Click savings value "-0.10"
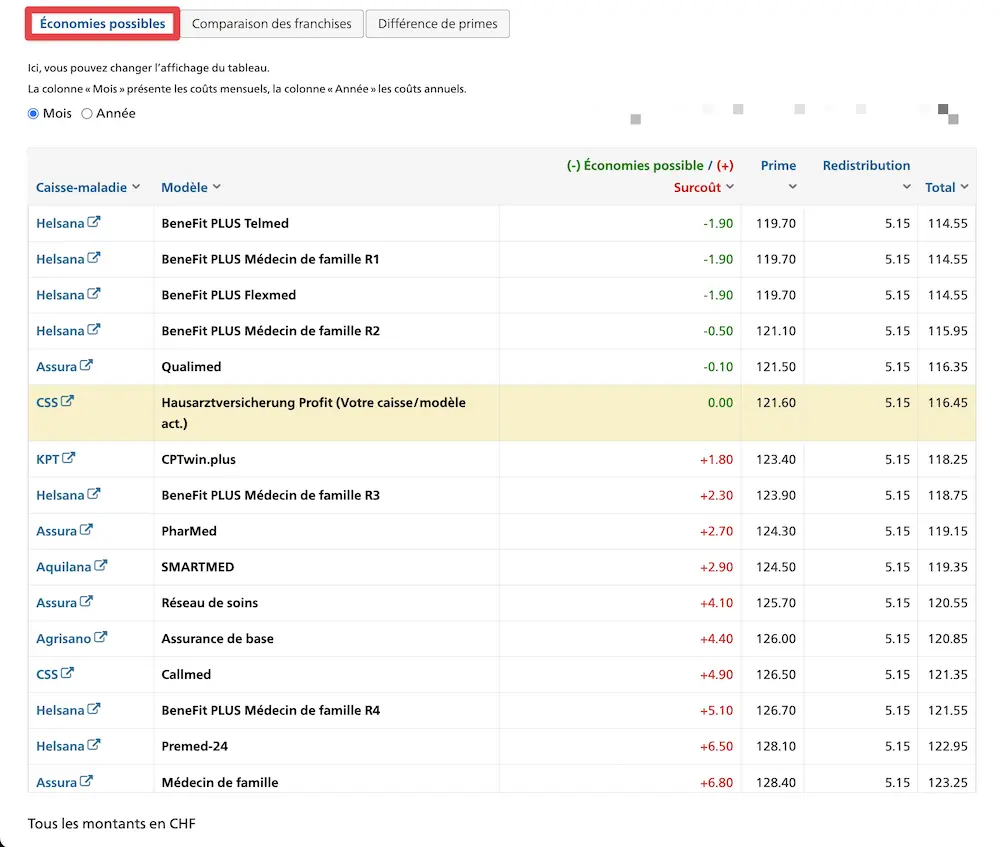1000x847 pixels. (x=718, y=367)
